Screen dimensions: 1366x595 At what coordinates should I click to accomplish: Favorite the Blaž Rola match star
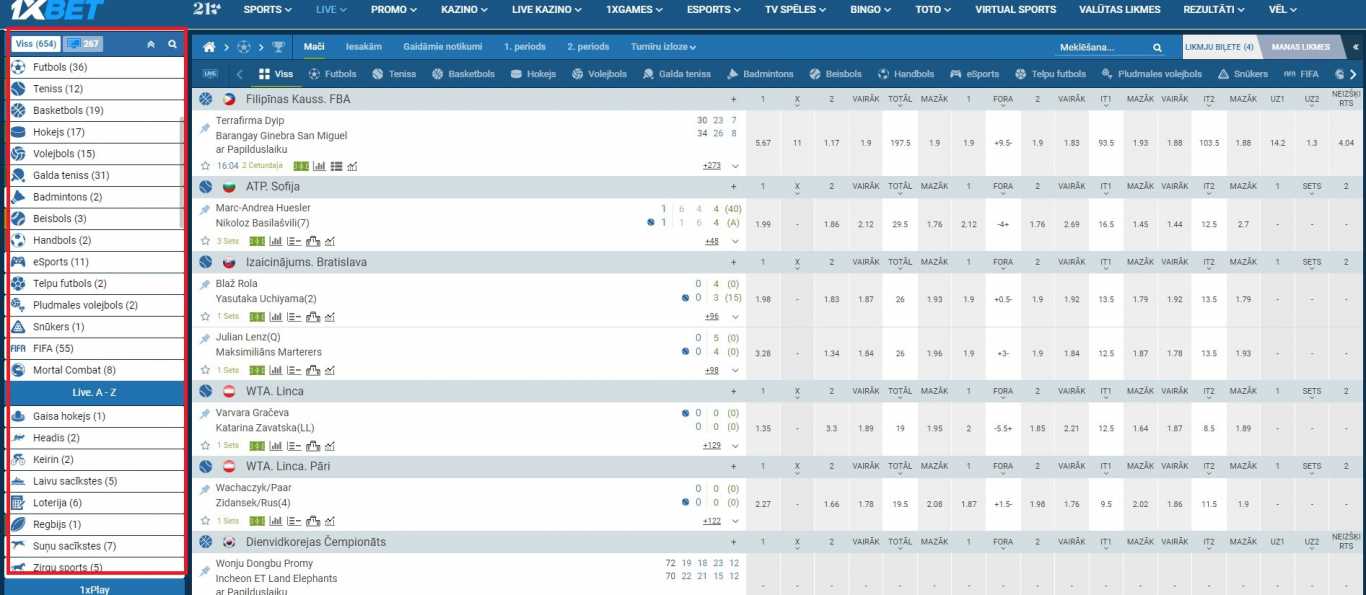(206, 316)
